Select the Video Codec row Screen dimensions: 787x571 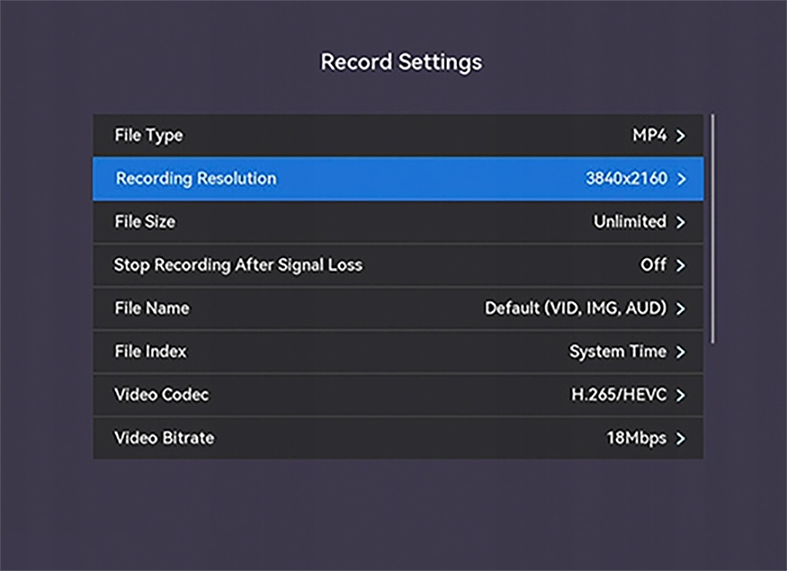pos(162,394)
